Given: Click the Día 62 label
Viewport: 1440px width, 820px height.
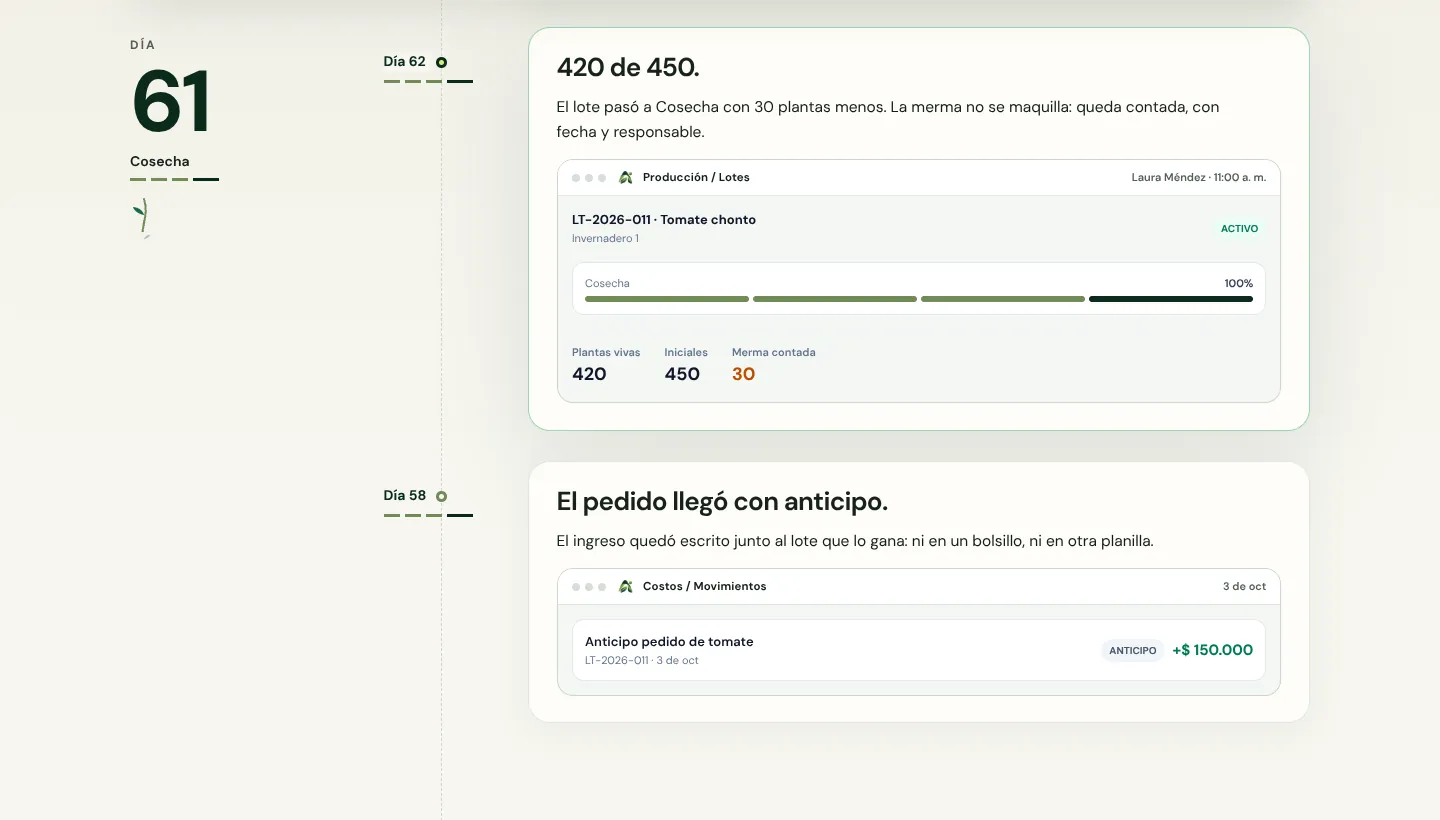Looking at the screenshot, I should point(405,62).
